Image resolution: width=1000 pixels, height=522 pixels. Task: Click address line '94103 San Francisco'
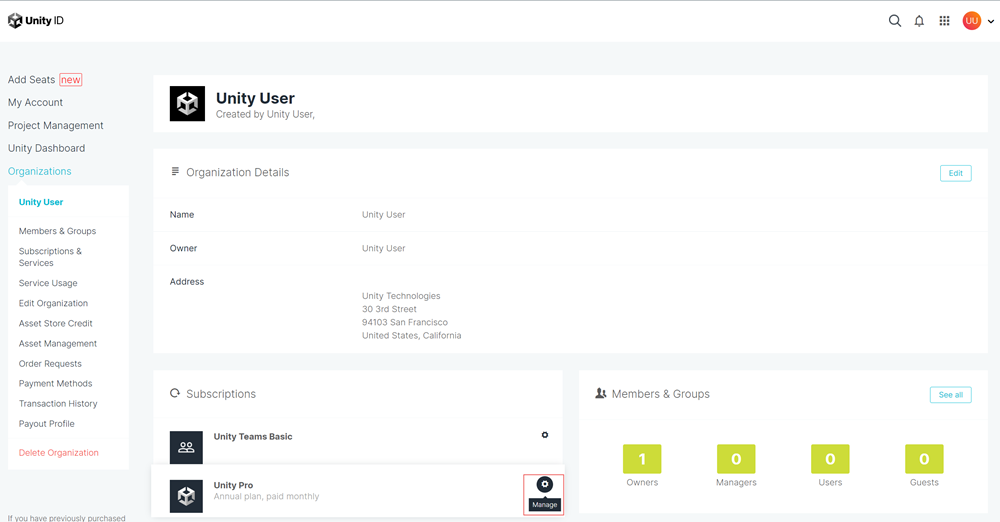click(405, 322)
